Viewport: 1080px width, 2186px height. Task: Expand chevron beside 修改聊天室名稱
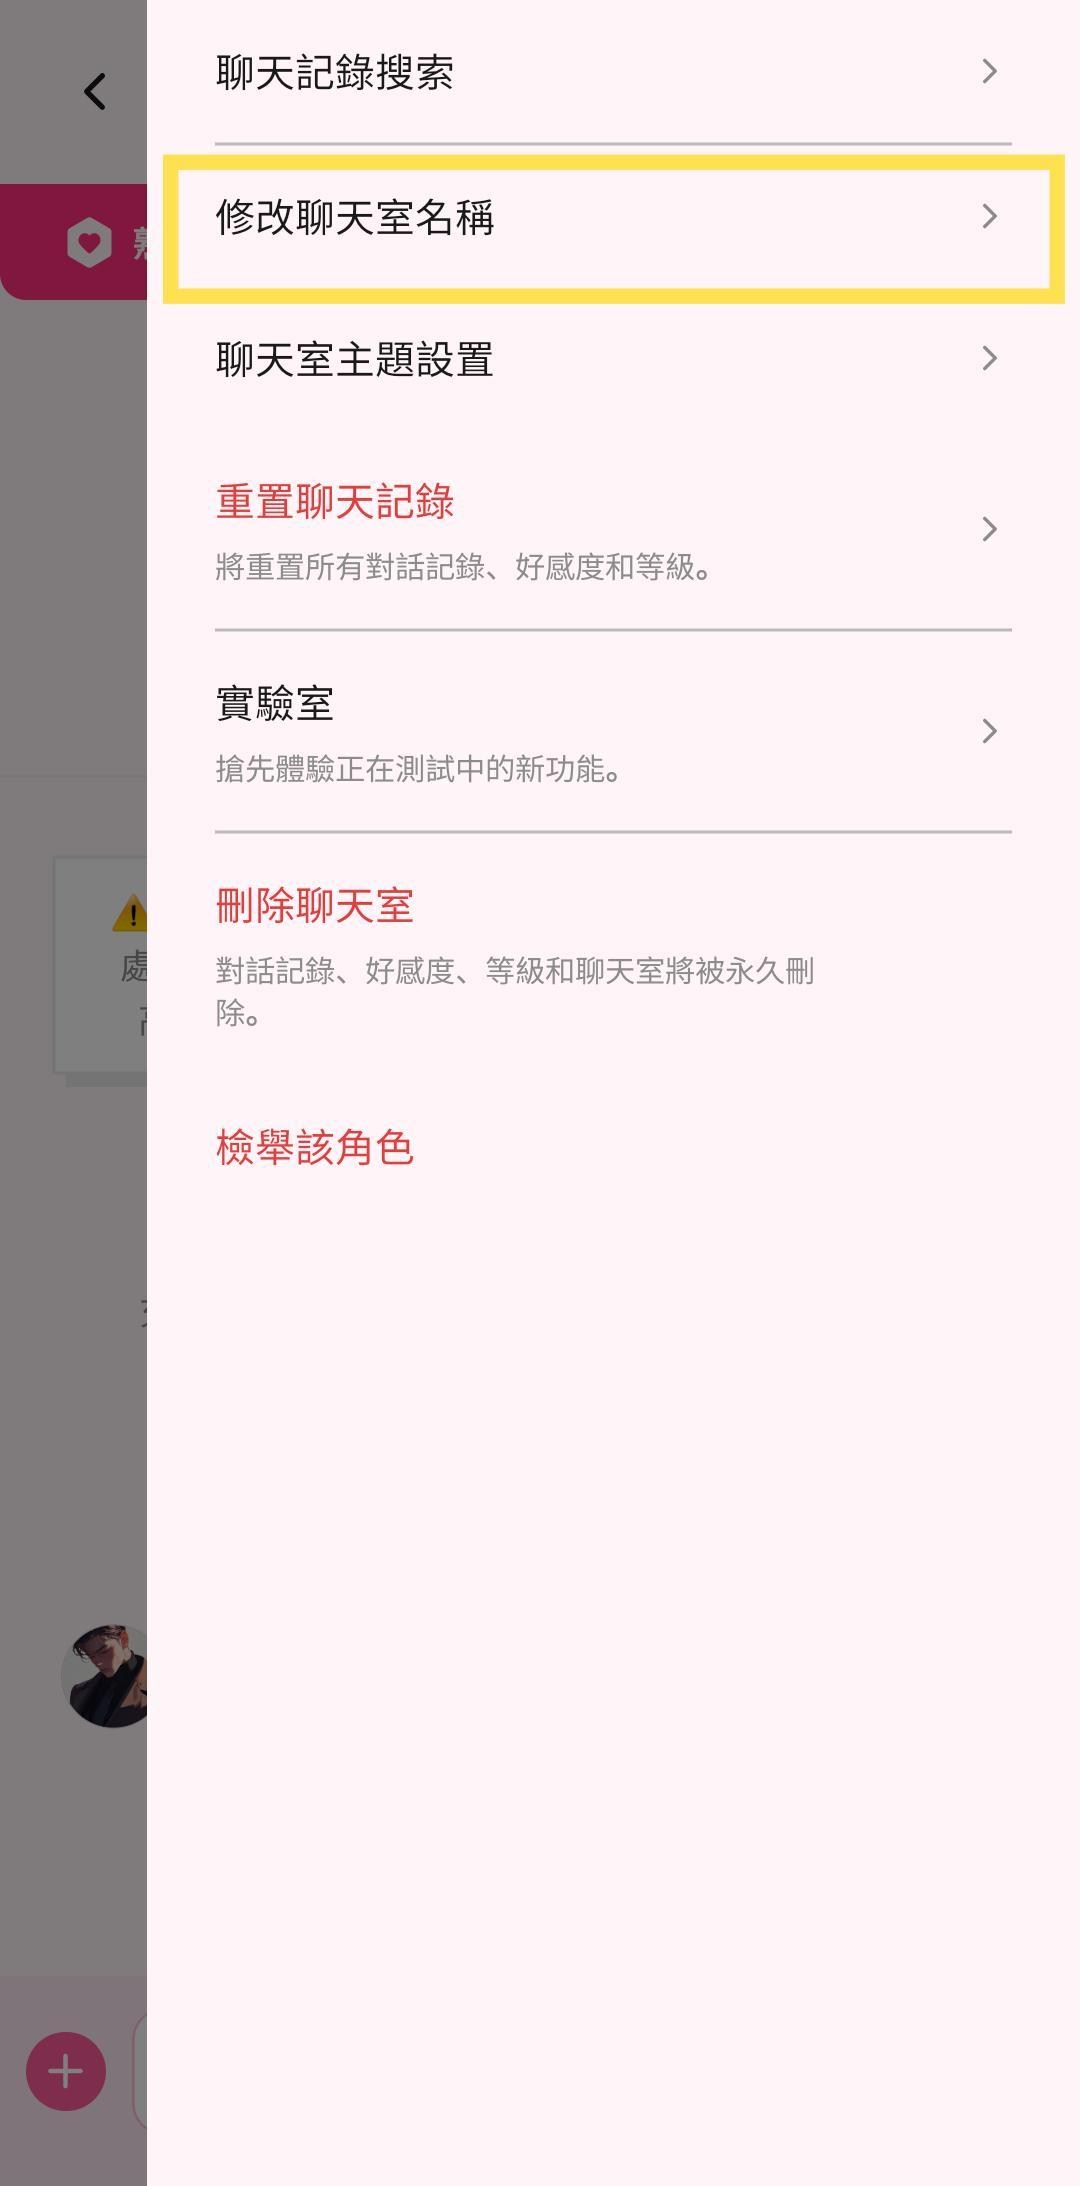pos(989,216)
